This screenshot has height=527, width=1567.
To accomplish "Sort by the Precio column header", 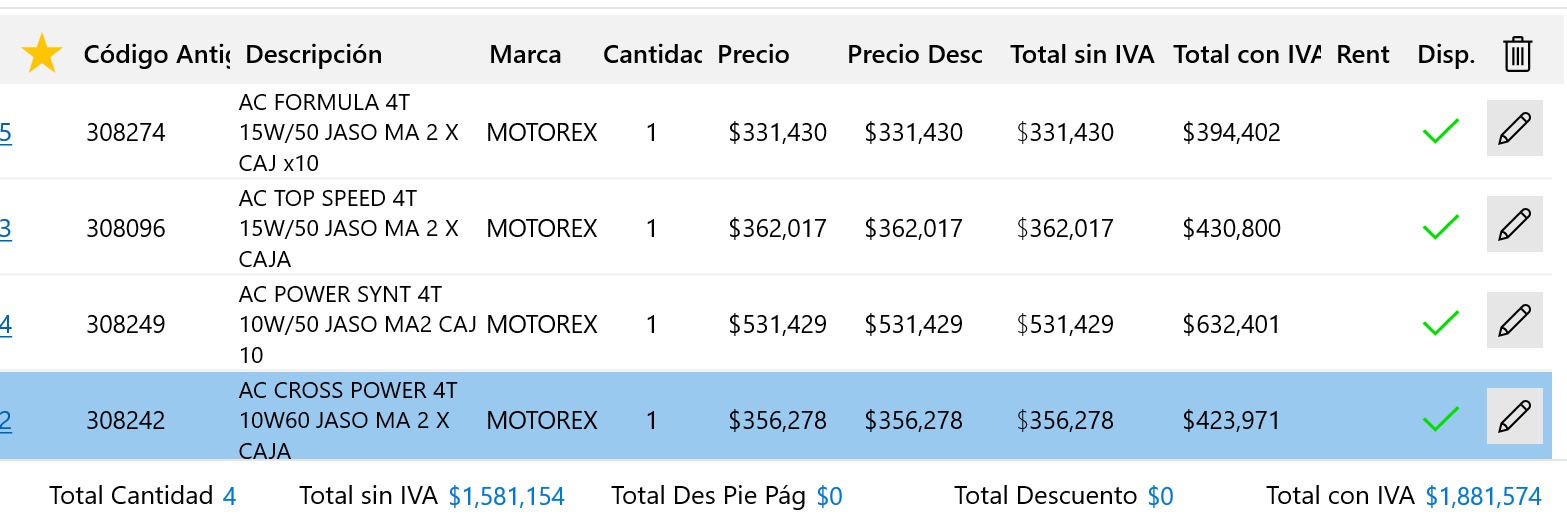I will (x=753, y=54).
